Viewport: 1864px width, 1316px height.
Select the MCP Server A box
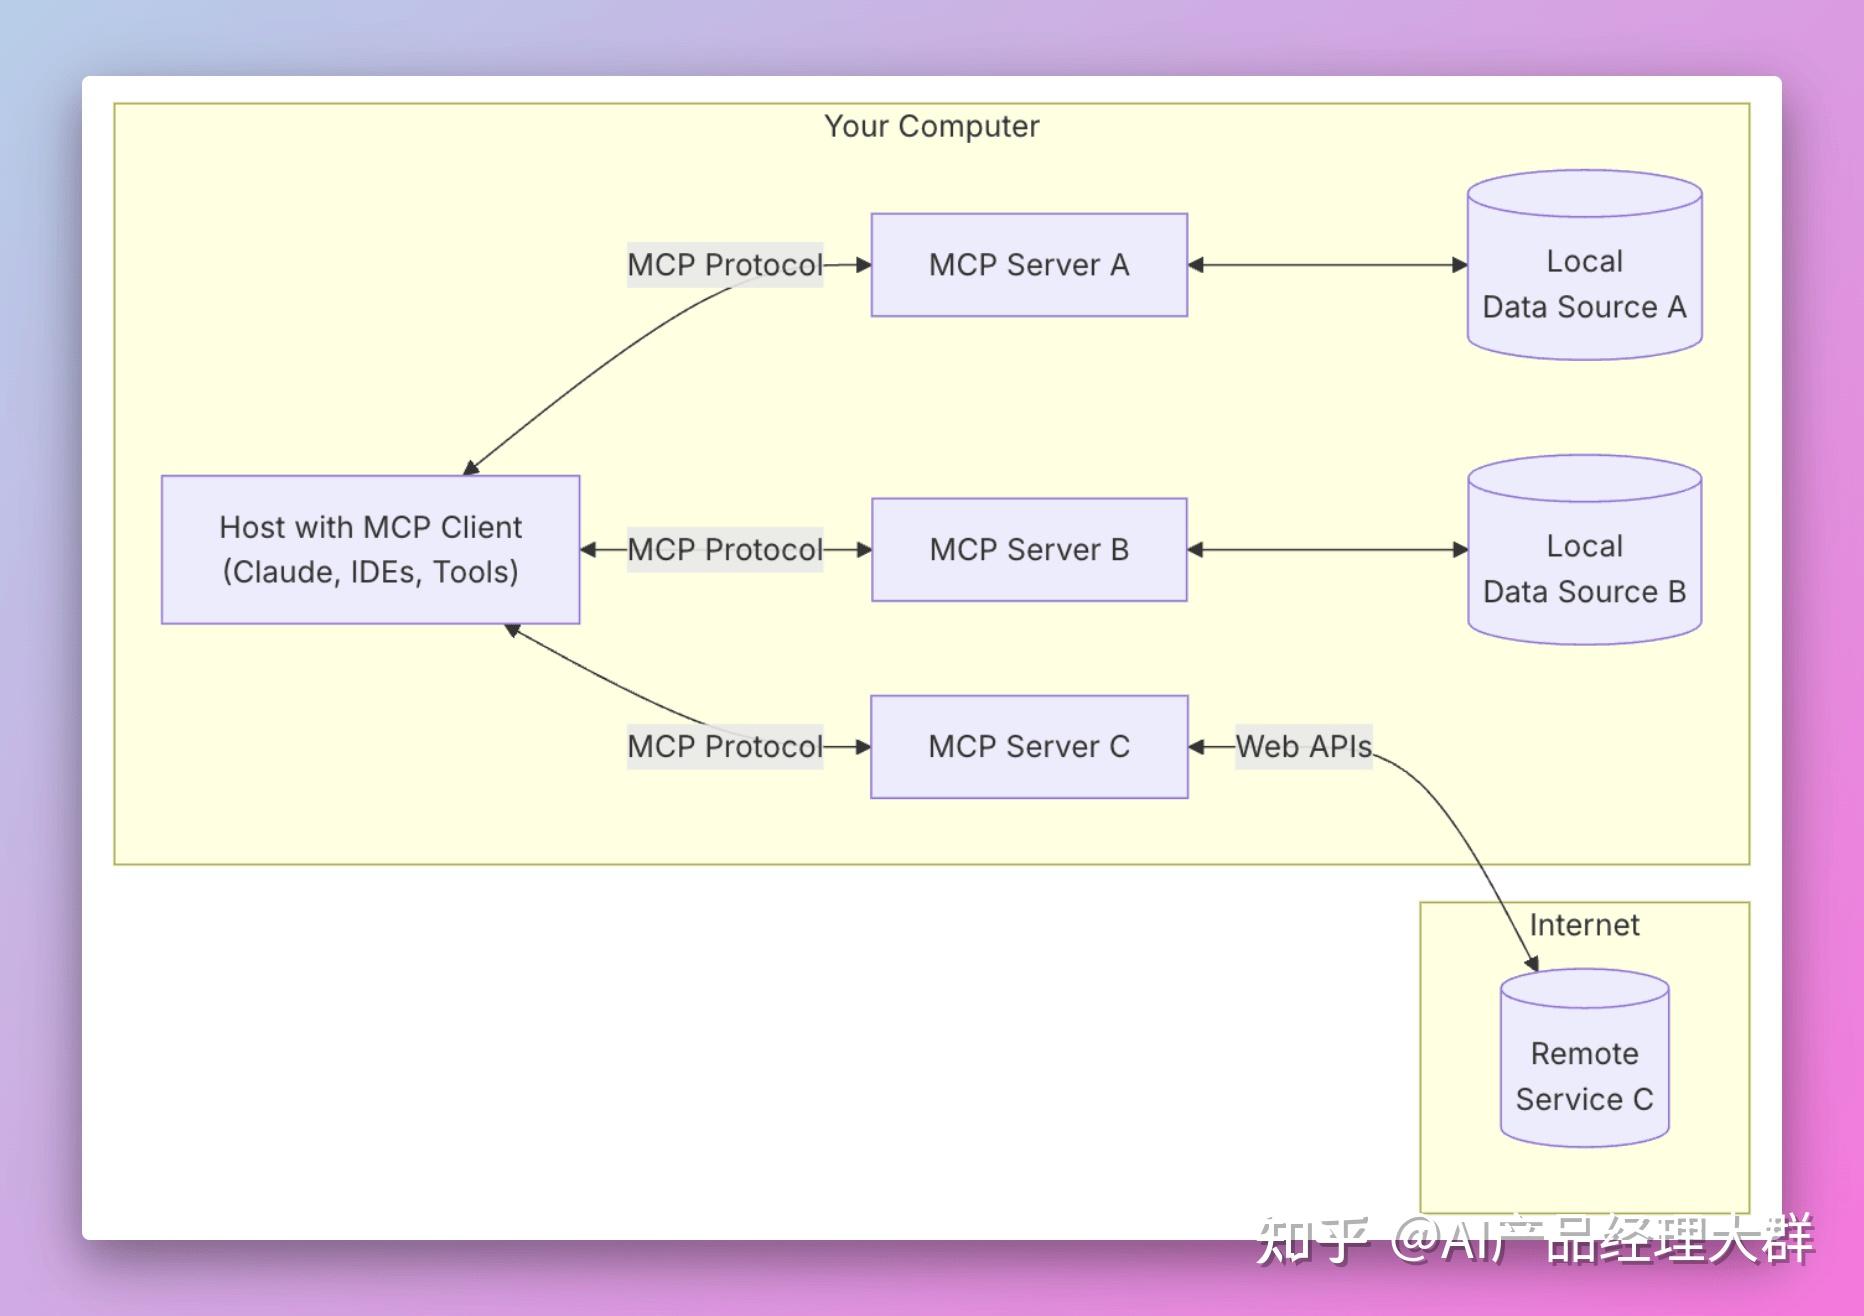click(1028, 265)
